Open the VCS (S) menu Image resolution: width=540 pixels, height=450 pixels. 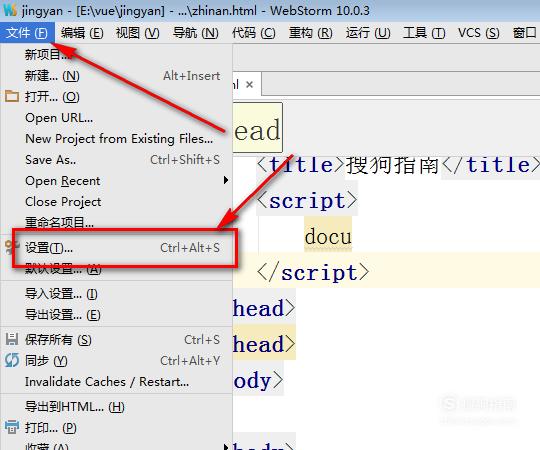pos(478,33)
